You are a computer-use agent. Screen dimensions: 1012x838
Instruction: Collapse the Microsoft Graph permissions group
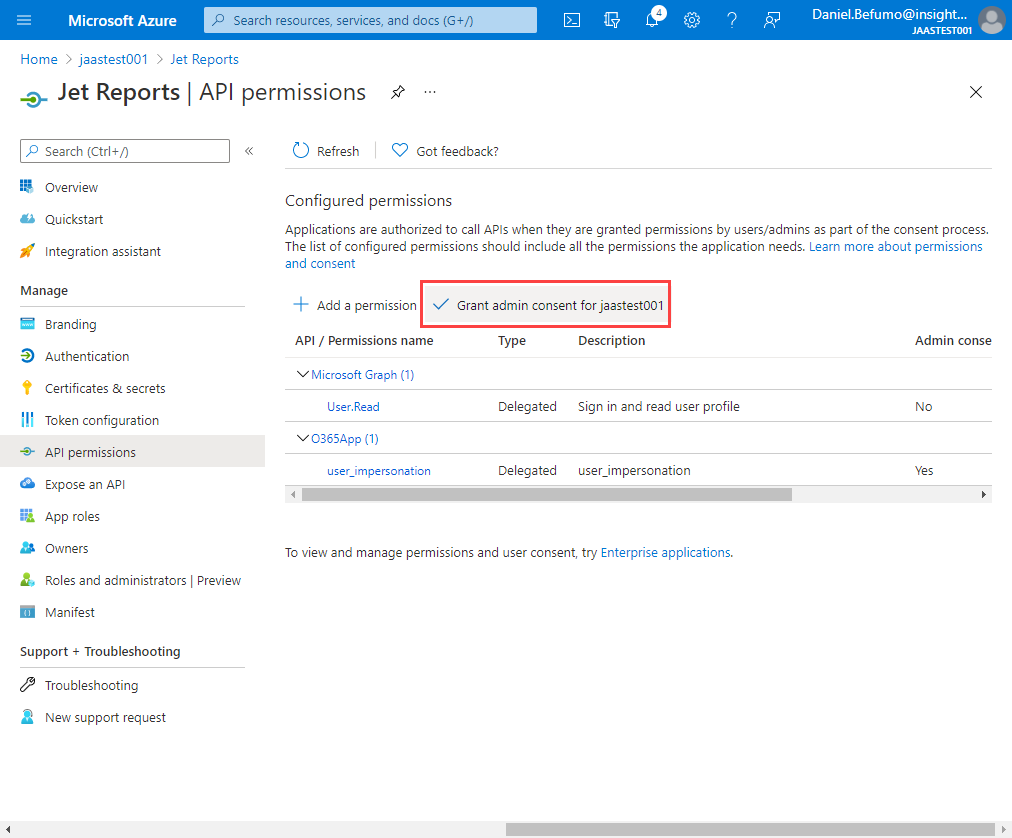click(303, 374)
